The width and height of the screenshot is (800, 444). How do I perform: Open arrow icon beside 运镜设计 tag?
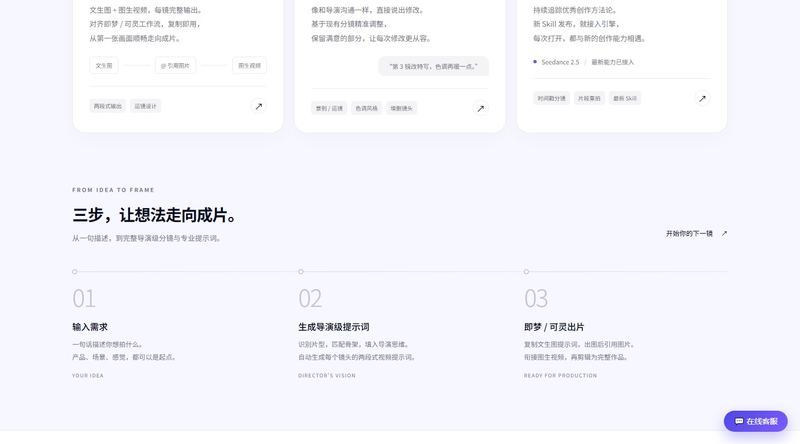[259, 106]
